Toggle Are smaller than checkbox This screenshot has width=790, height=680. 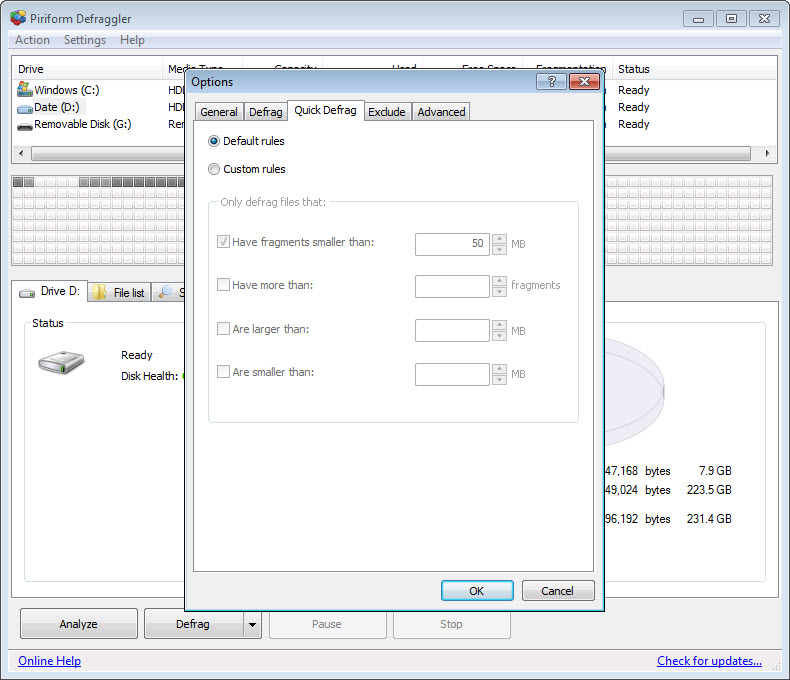[x=223, y=372]
